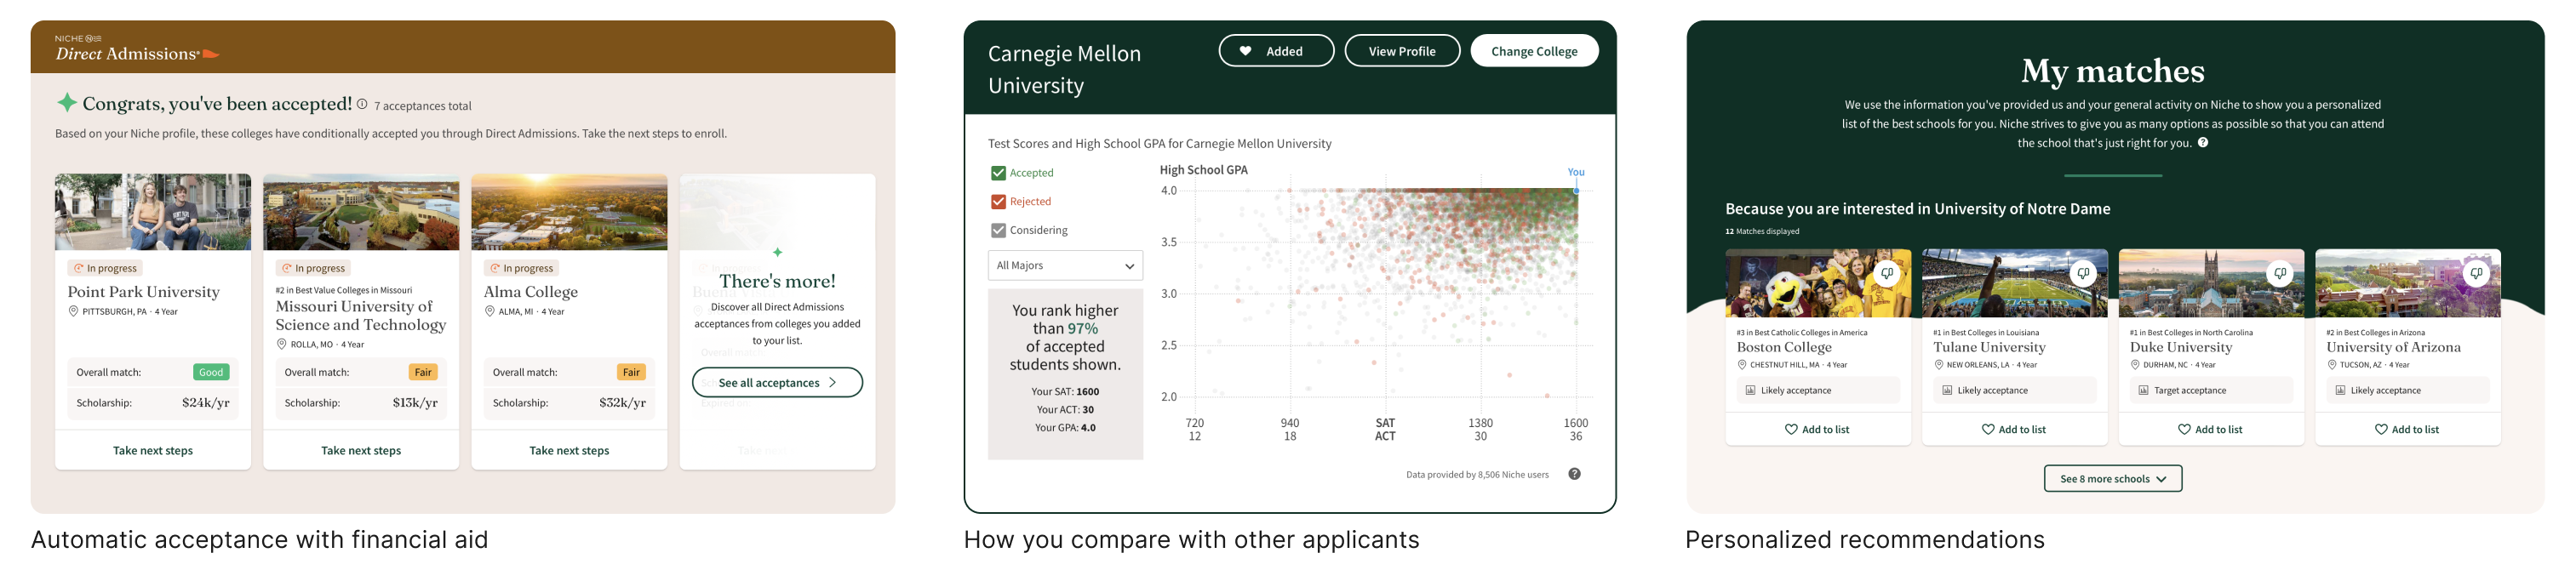Click the In progress badge on Alma College
Image resolution: width=2576 pixels, height=570 pixels.
(x=521, y=268)
